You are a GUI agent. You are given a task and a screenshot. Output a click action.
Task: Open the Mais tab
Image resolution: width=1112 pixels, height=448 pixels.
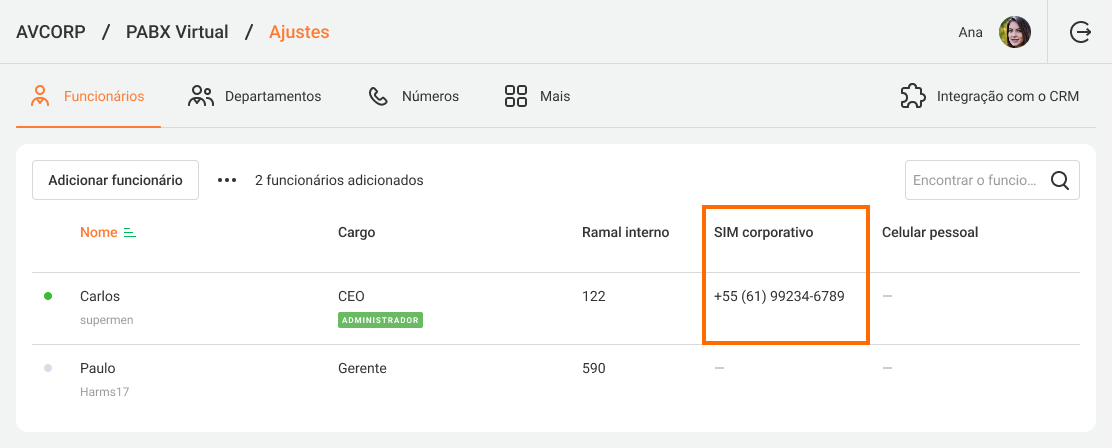click(x=537, y=96)
